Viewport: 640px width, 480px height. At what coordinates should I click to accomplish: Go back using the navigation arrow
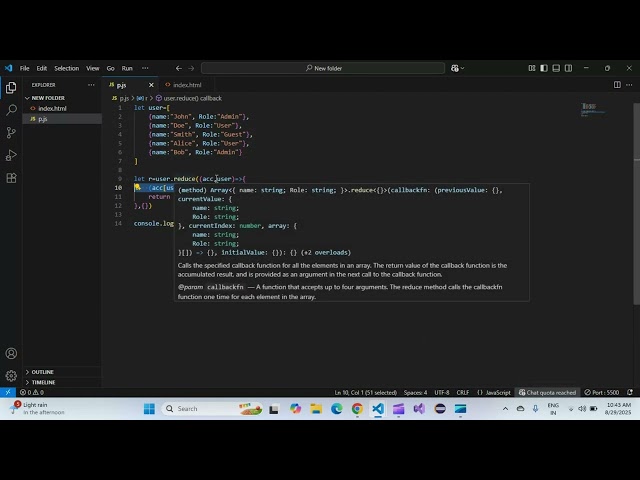178,68
